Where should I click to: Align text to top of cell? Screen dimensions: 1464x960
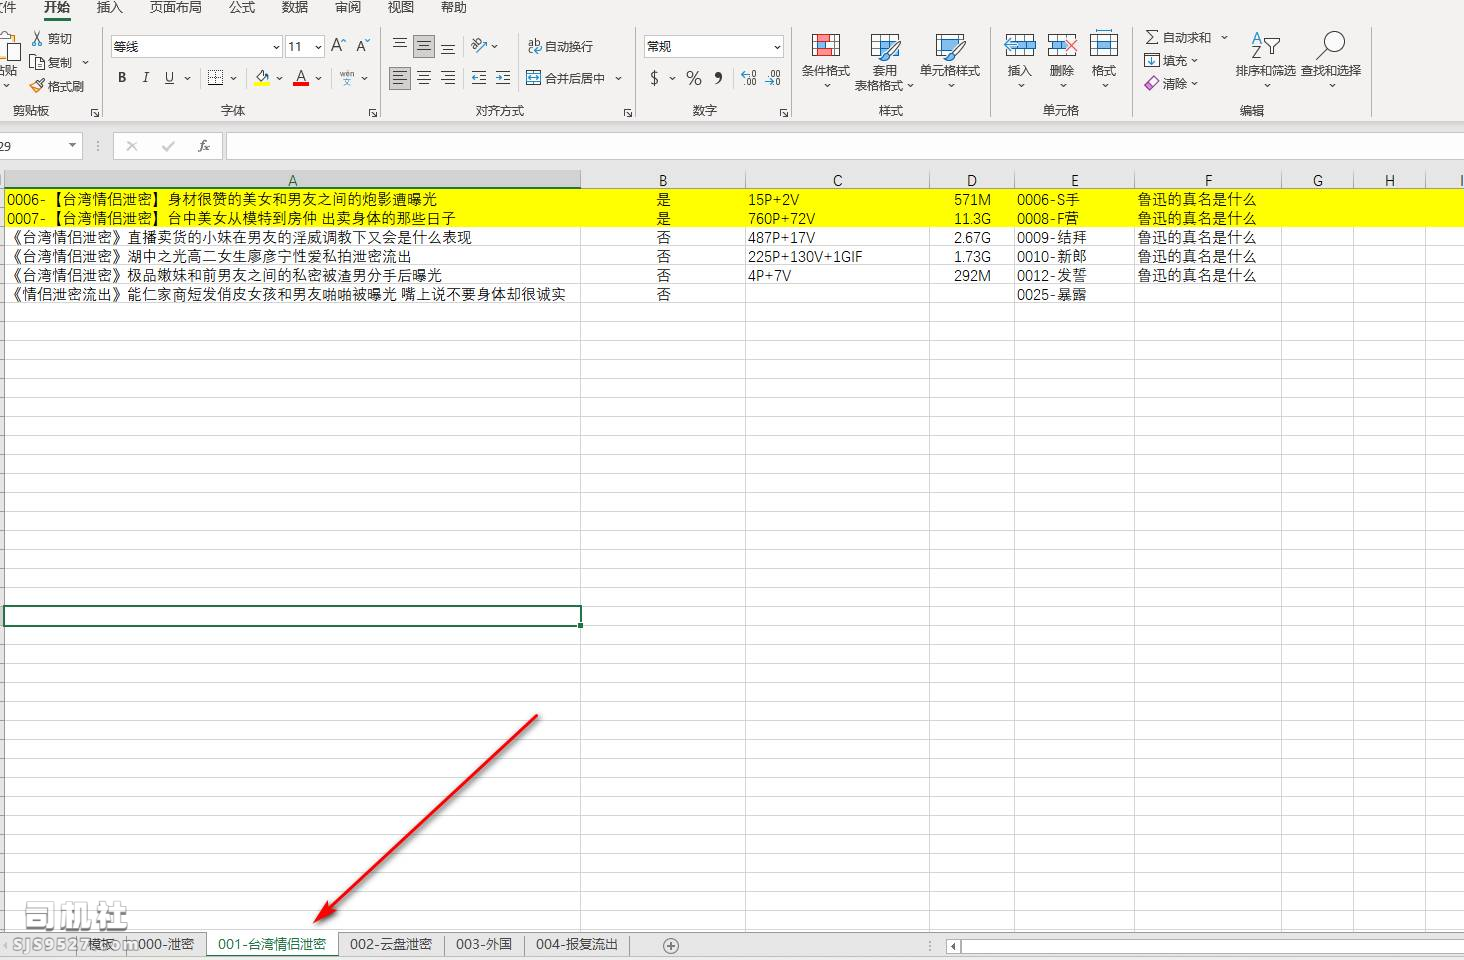[400, 46]
